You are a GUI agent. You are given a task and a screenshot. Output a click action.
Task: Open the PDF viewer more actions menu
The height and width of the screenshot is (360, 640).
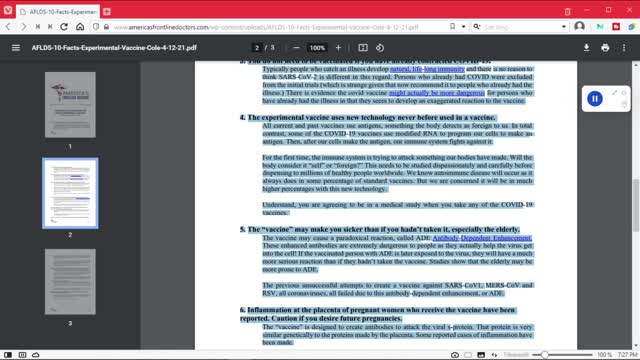[624, 48]
